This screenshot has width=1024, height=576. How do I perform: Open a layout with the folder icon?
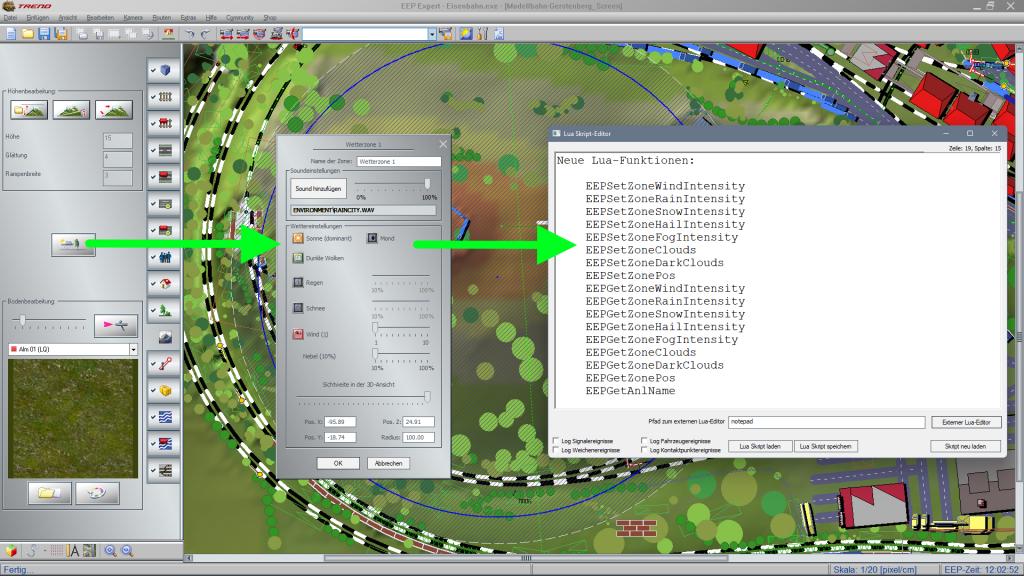(27, 34)
